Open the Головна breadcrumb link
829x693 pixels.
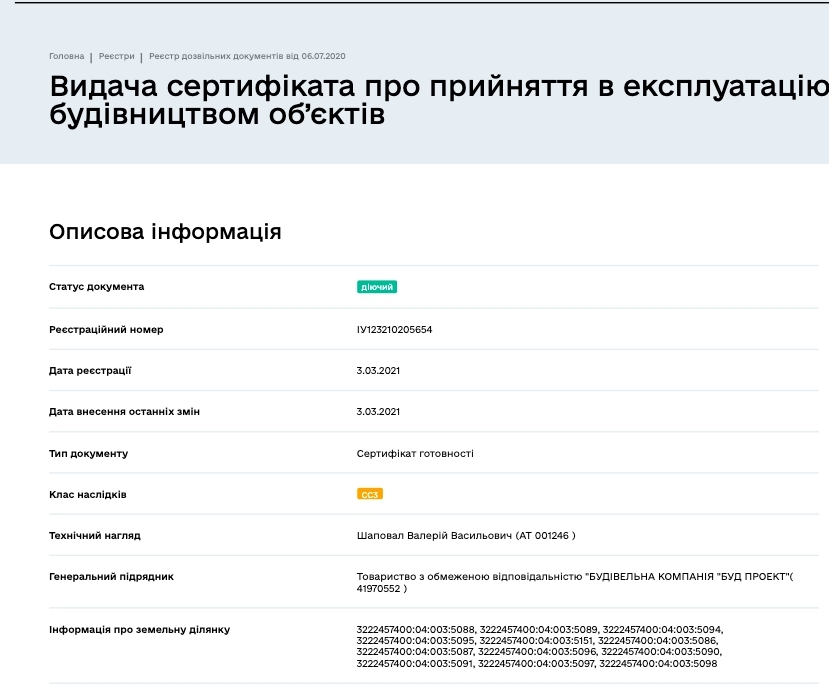coord(67,56)
